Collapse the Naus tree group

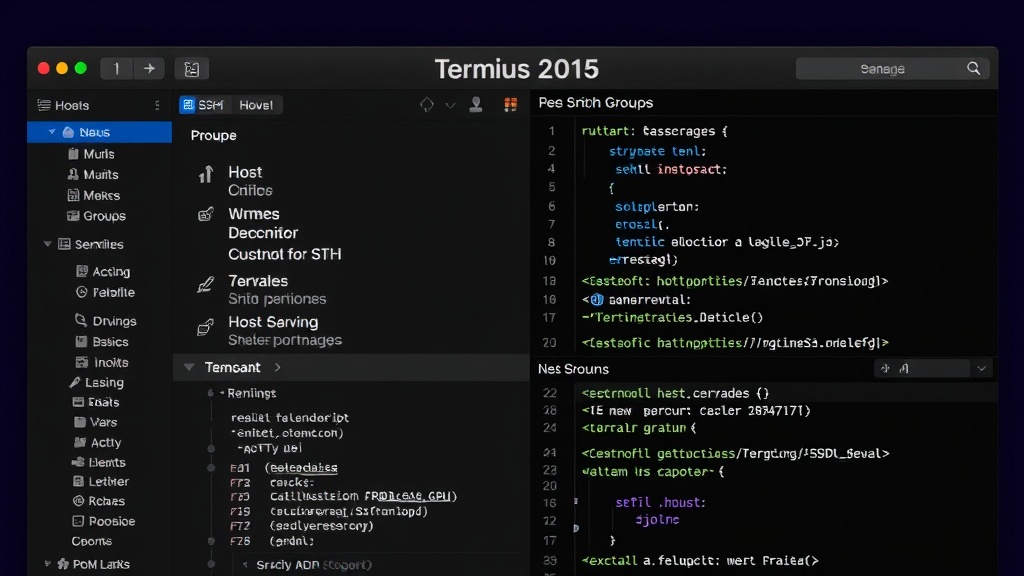[52, 132]
